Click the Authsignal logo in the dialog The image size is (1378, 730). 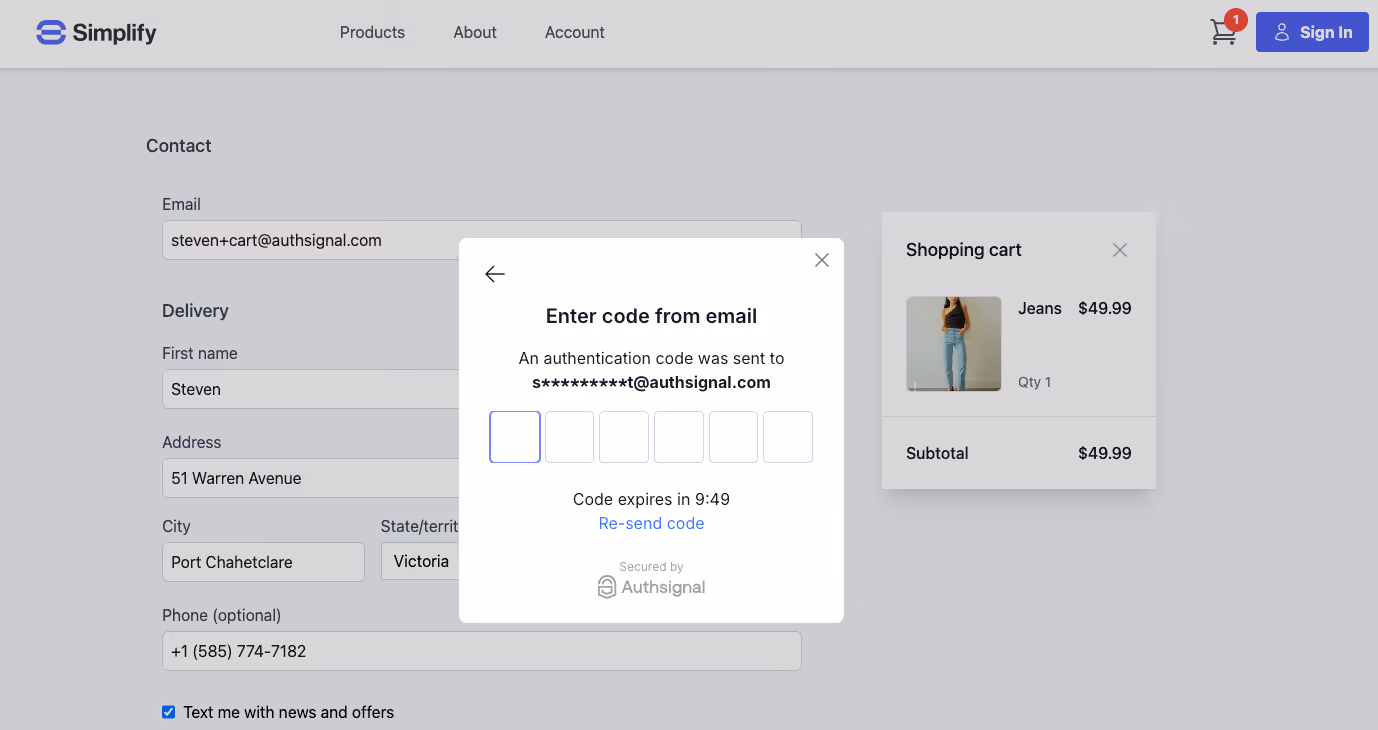(x=651, y=587)
